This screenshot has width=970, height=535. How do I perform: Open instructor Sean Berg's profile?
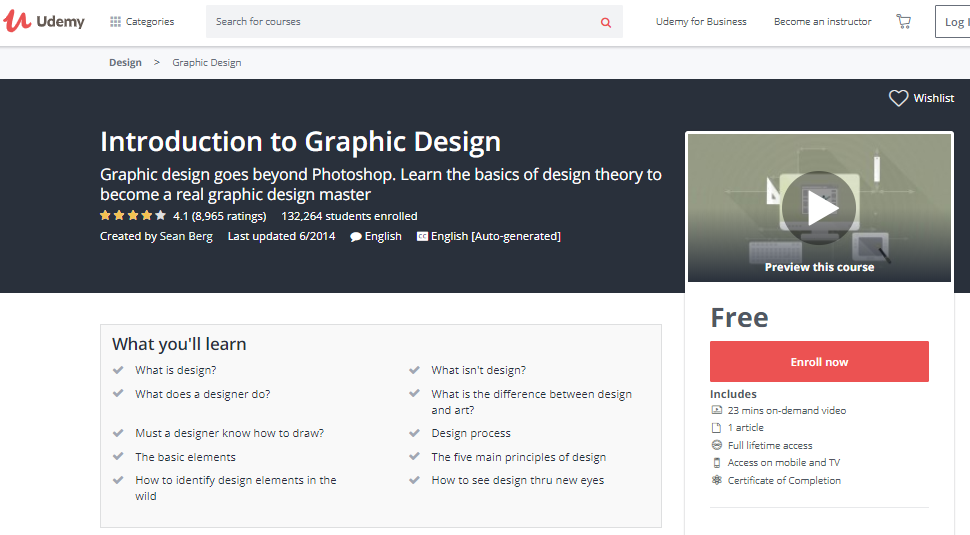[x=186, y=236]
